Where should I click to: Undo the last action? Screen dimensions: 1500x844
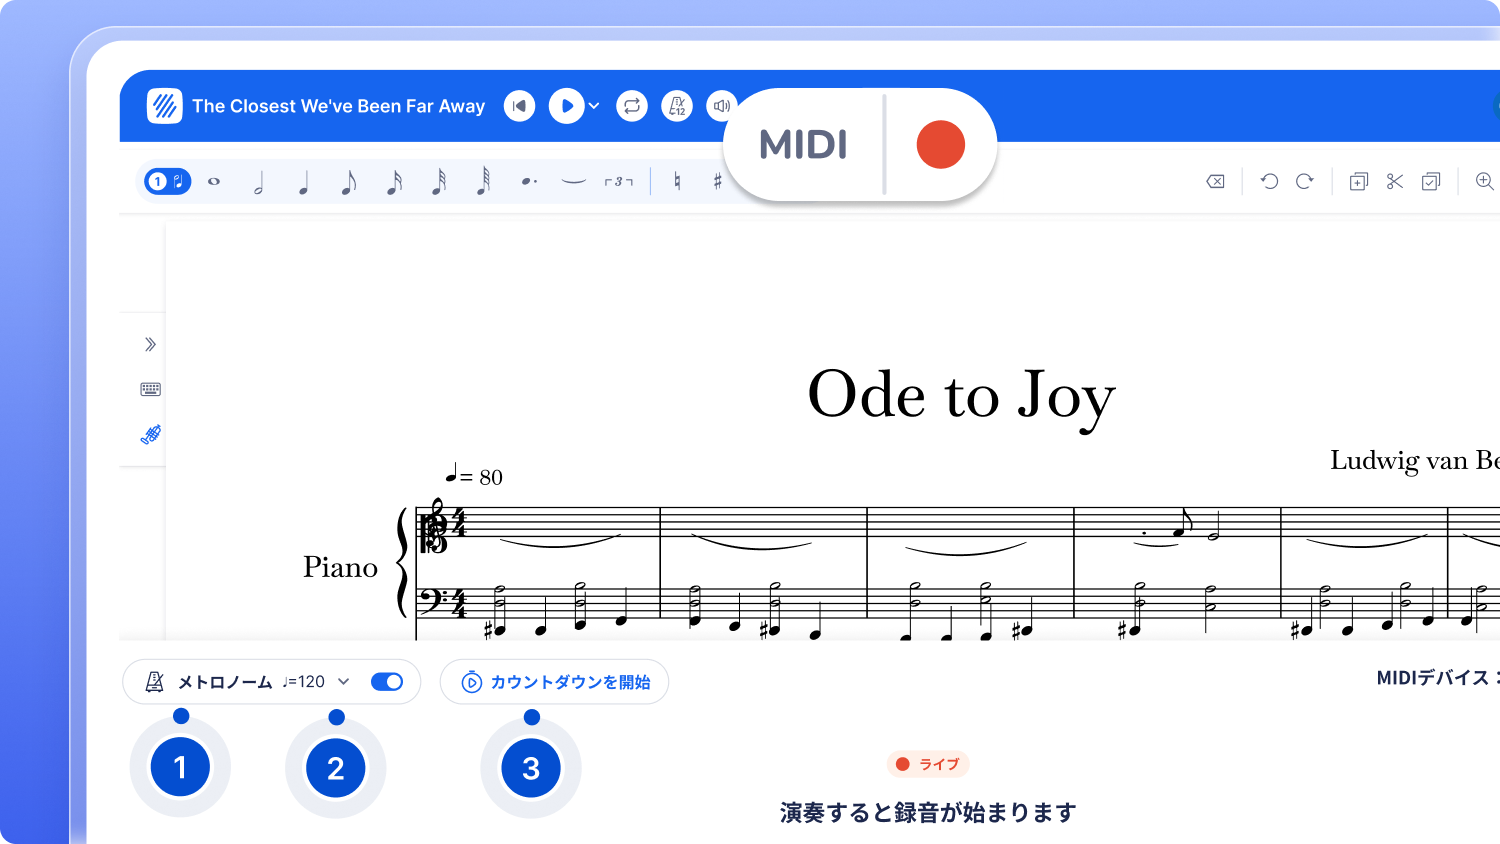(x=1269, y=181)
